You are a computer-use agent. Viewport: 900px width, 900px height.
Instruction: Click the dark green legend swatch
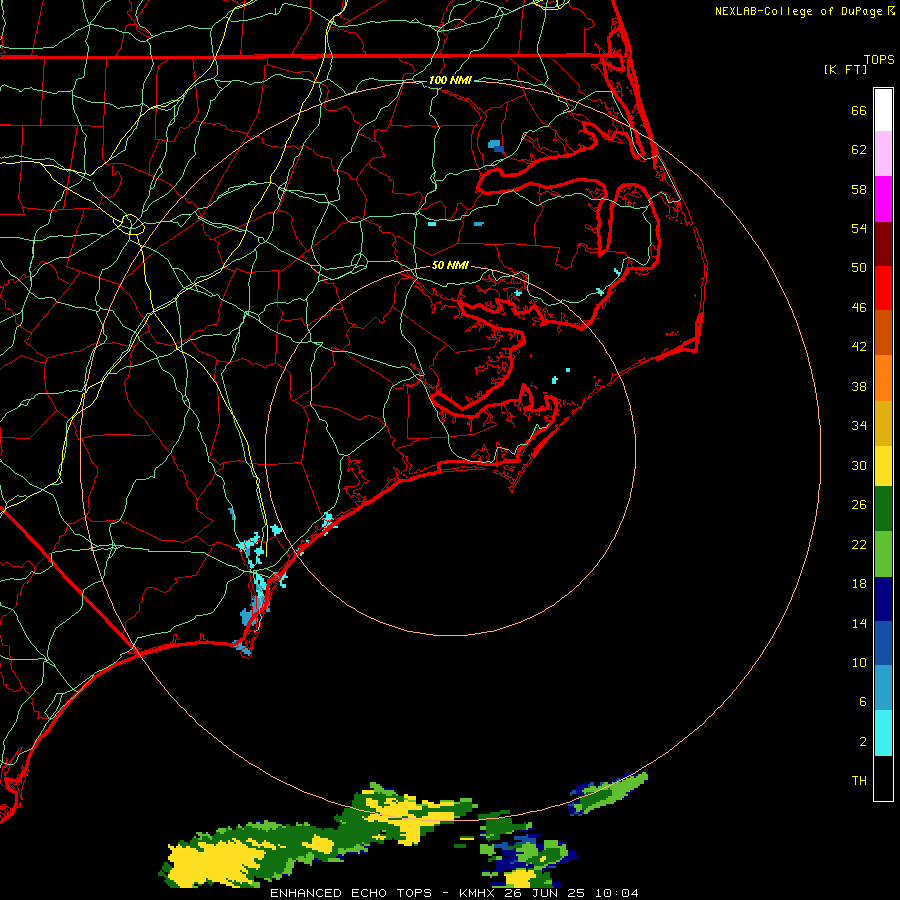pyautogui.click(x=883, y=509)
